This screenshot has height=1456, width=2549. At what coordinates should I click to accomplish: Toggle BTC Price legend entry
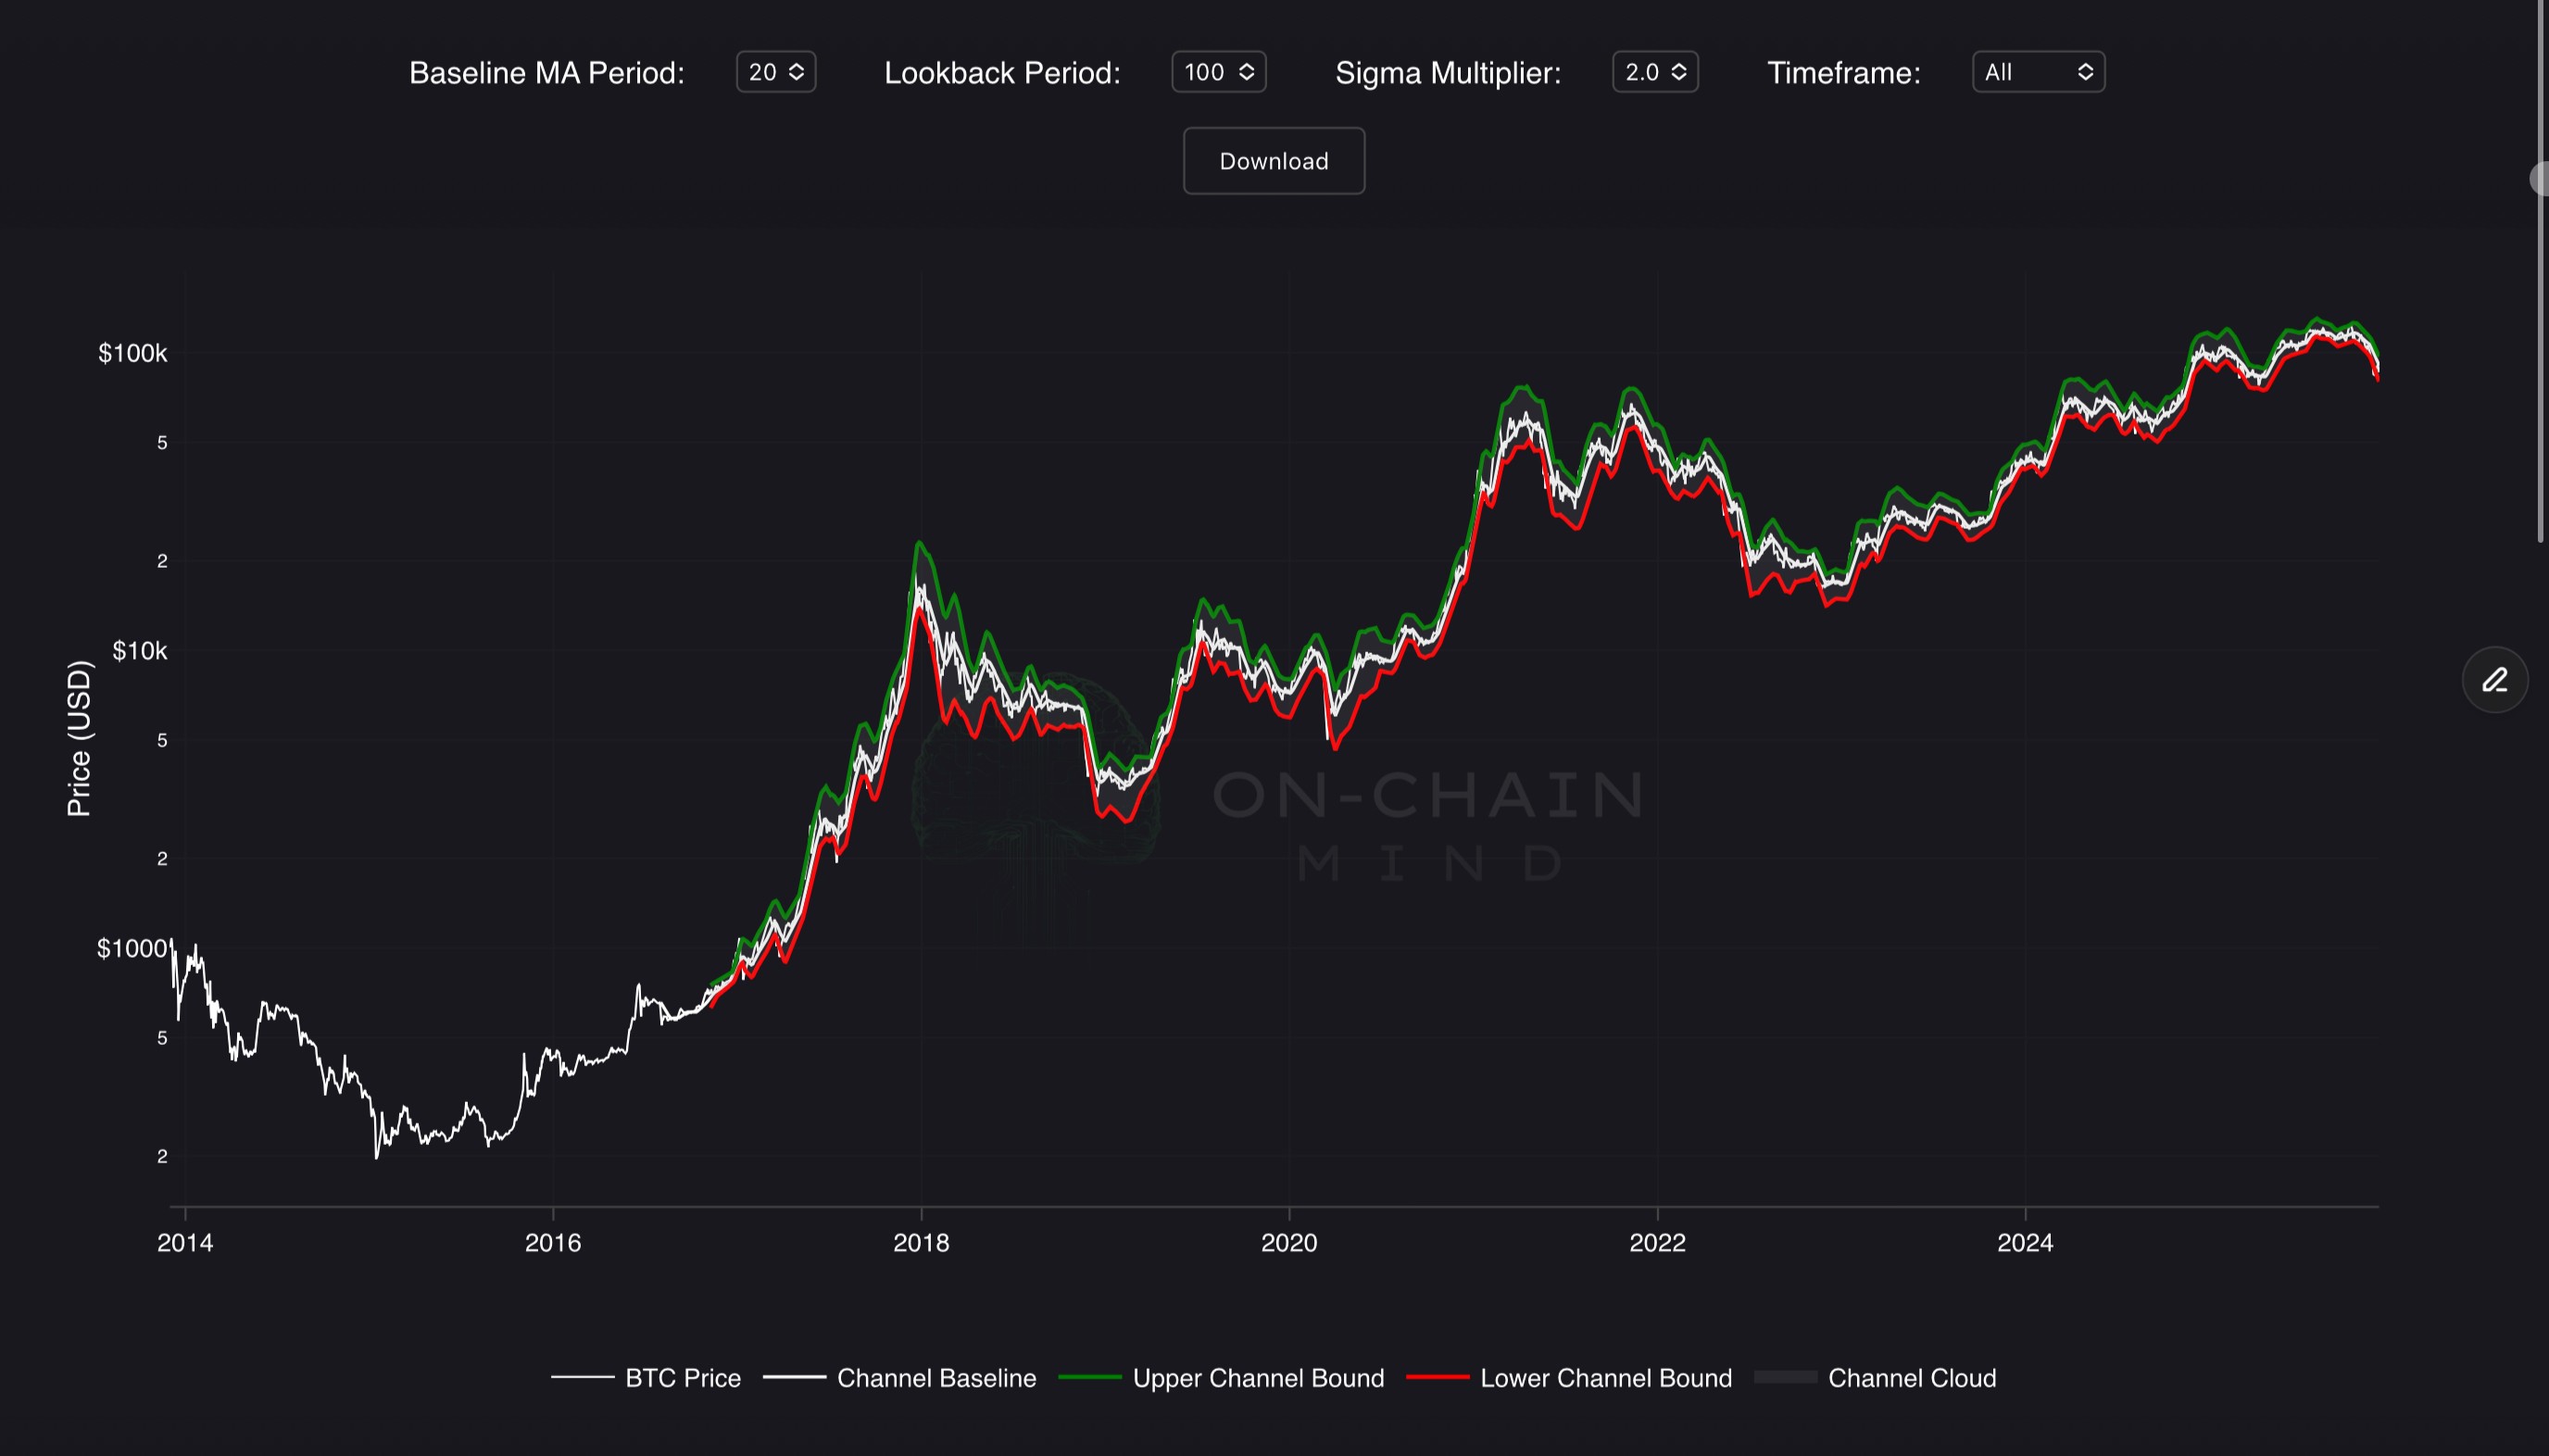pos(682,1378)
